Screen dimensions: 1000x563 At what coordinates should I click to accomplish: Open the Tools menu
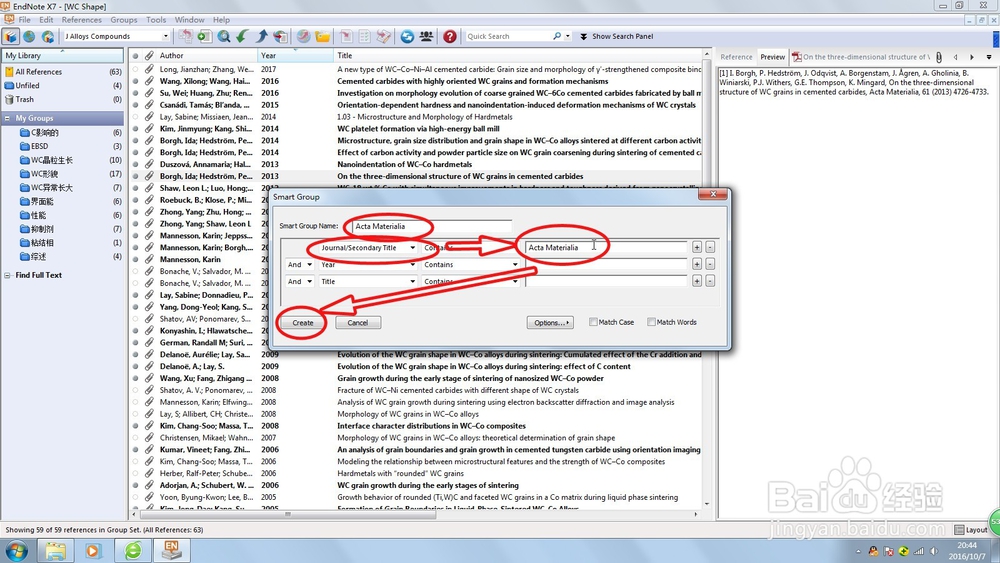pyautogui.click(x=156, y=20)
